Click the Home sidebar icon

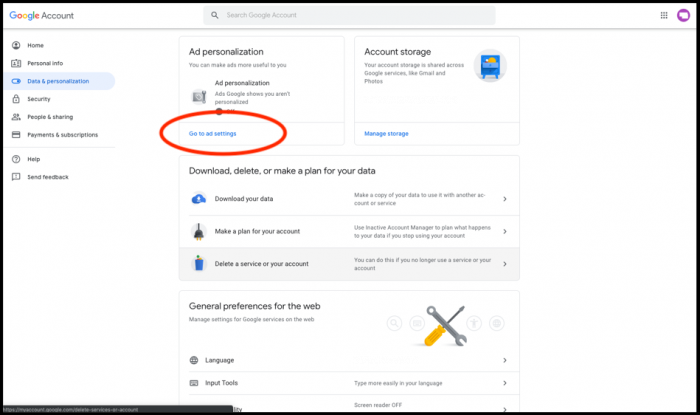[x=16, y=45]
